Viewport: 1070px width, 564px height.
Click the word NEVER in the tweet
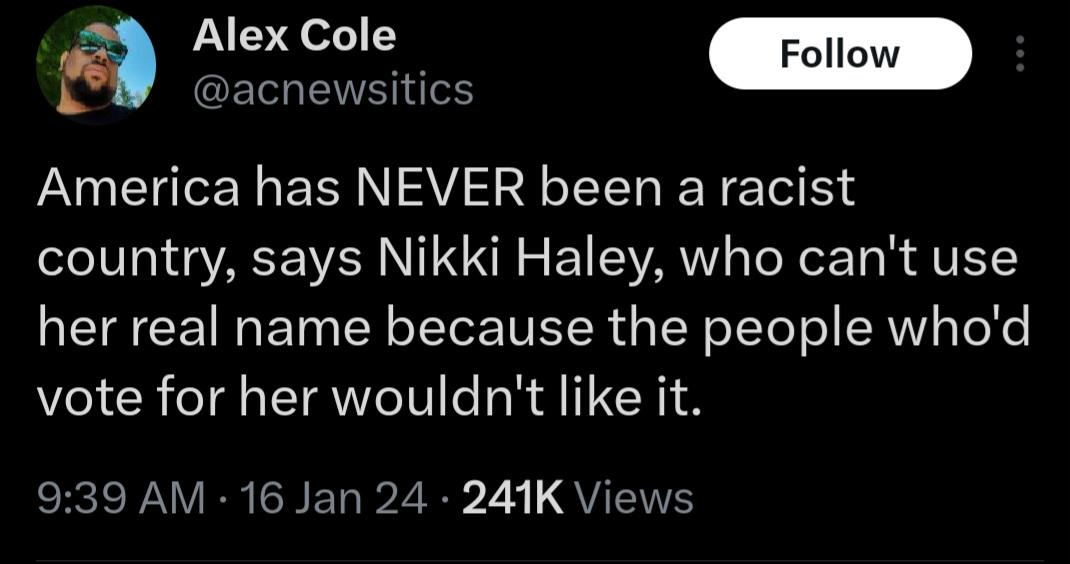point(450,188)
